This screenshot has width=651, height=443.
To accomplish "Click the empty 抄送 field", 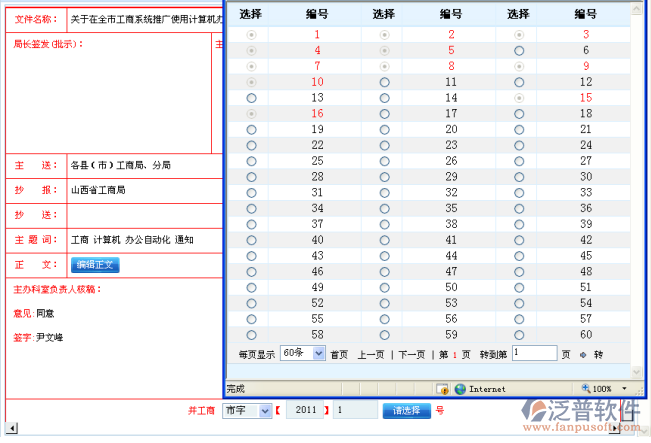I will 146,215.
